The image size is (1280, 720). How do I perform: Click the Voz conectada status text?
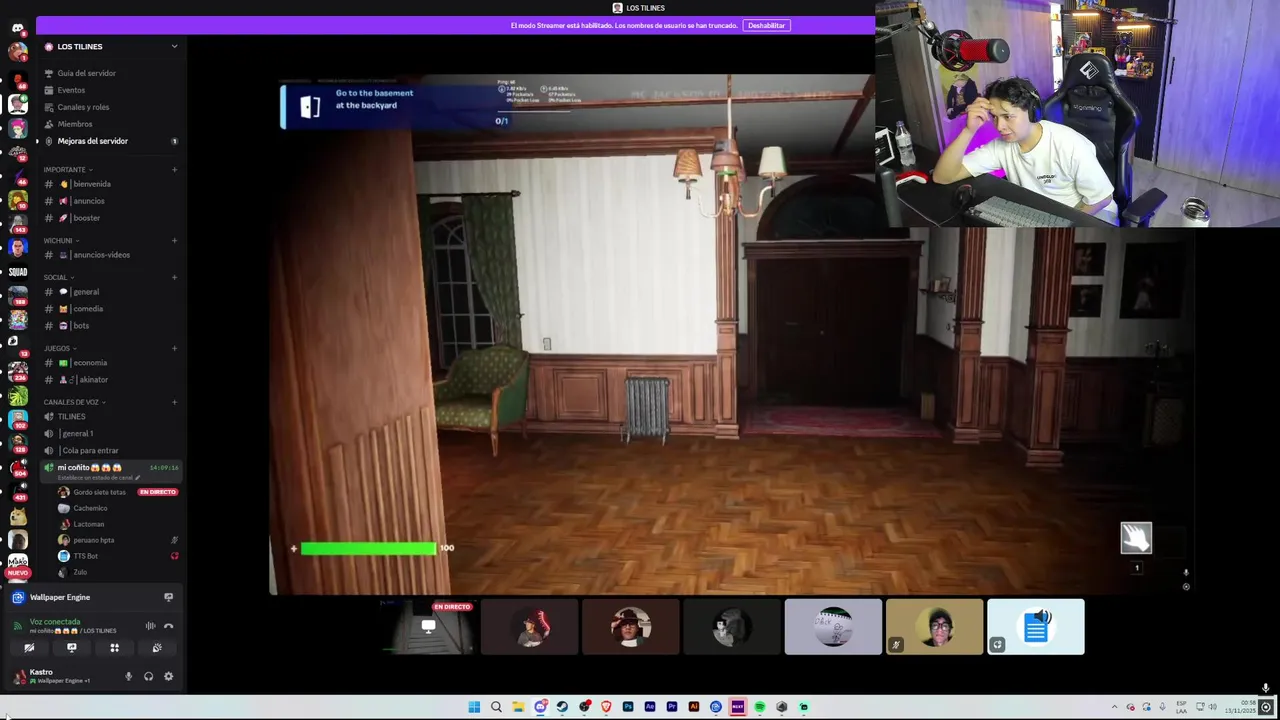[x=55, y=621]
